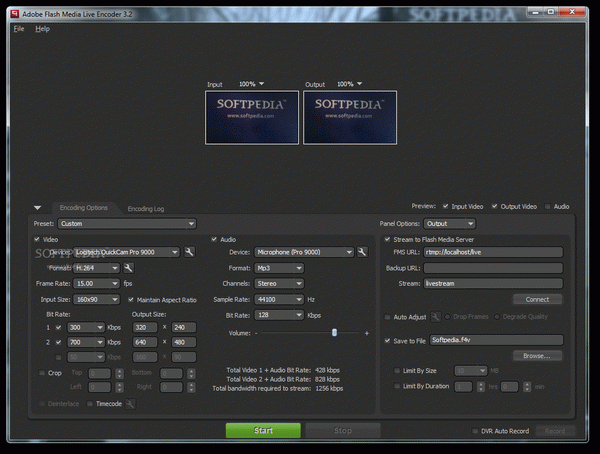The height and width of the screenshot is (454, 600).
Task: Open bit rate 300 Kbps dropdown
Action: click(x=86, y=327)
